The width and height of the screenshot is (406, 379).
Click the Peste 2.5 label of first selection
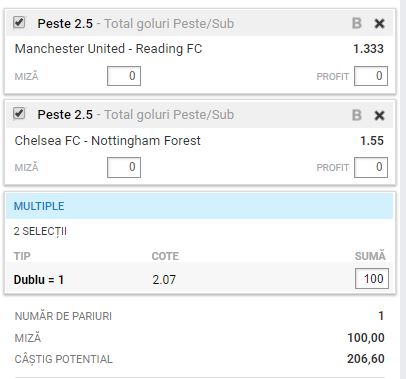tap(65, 24)
